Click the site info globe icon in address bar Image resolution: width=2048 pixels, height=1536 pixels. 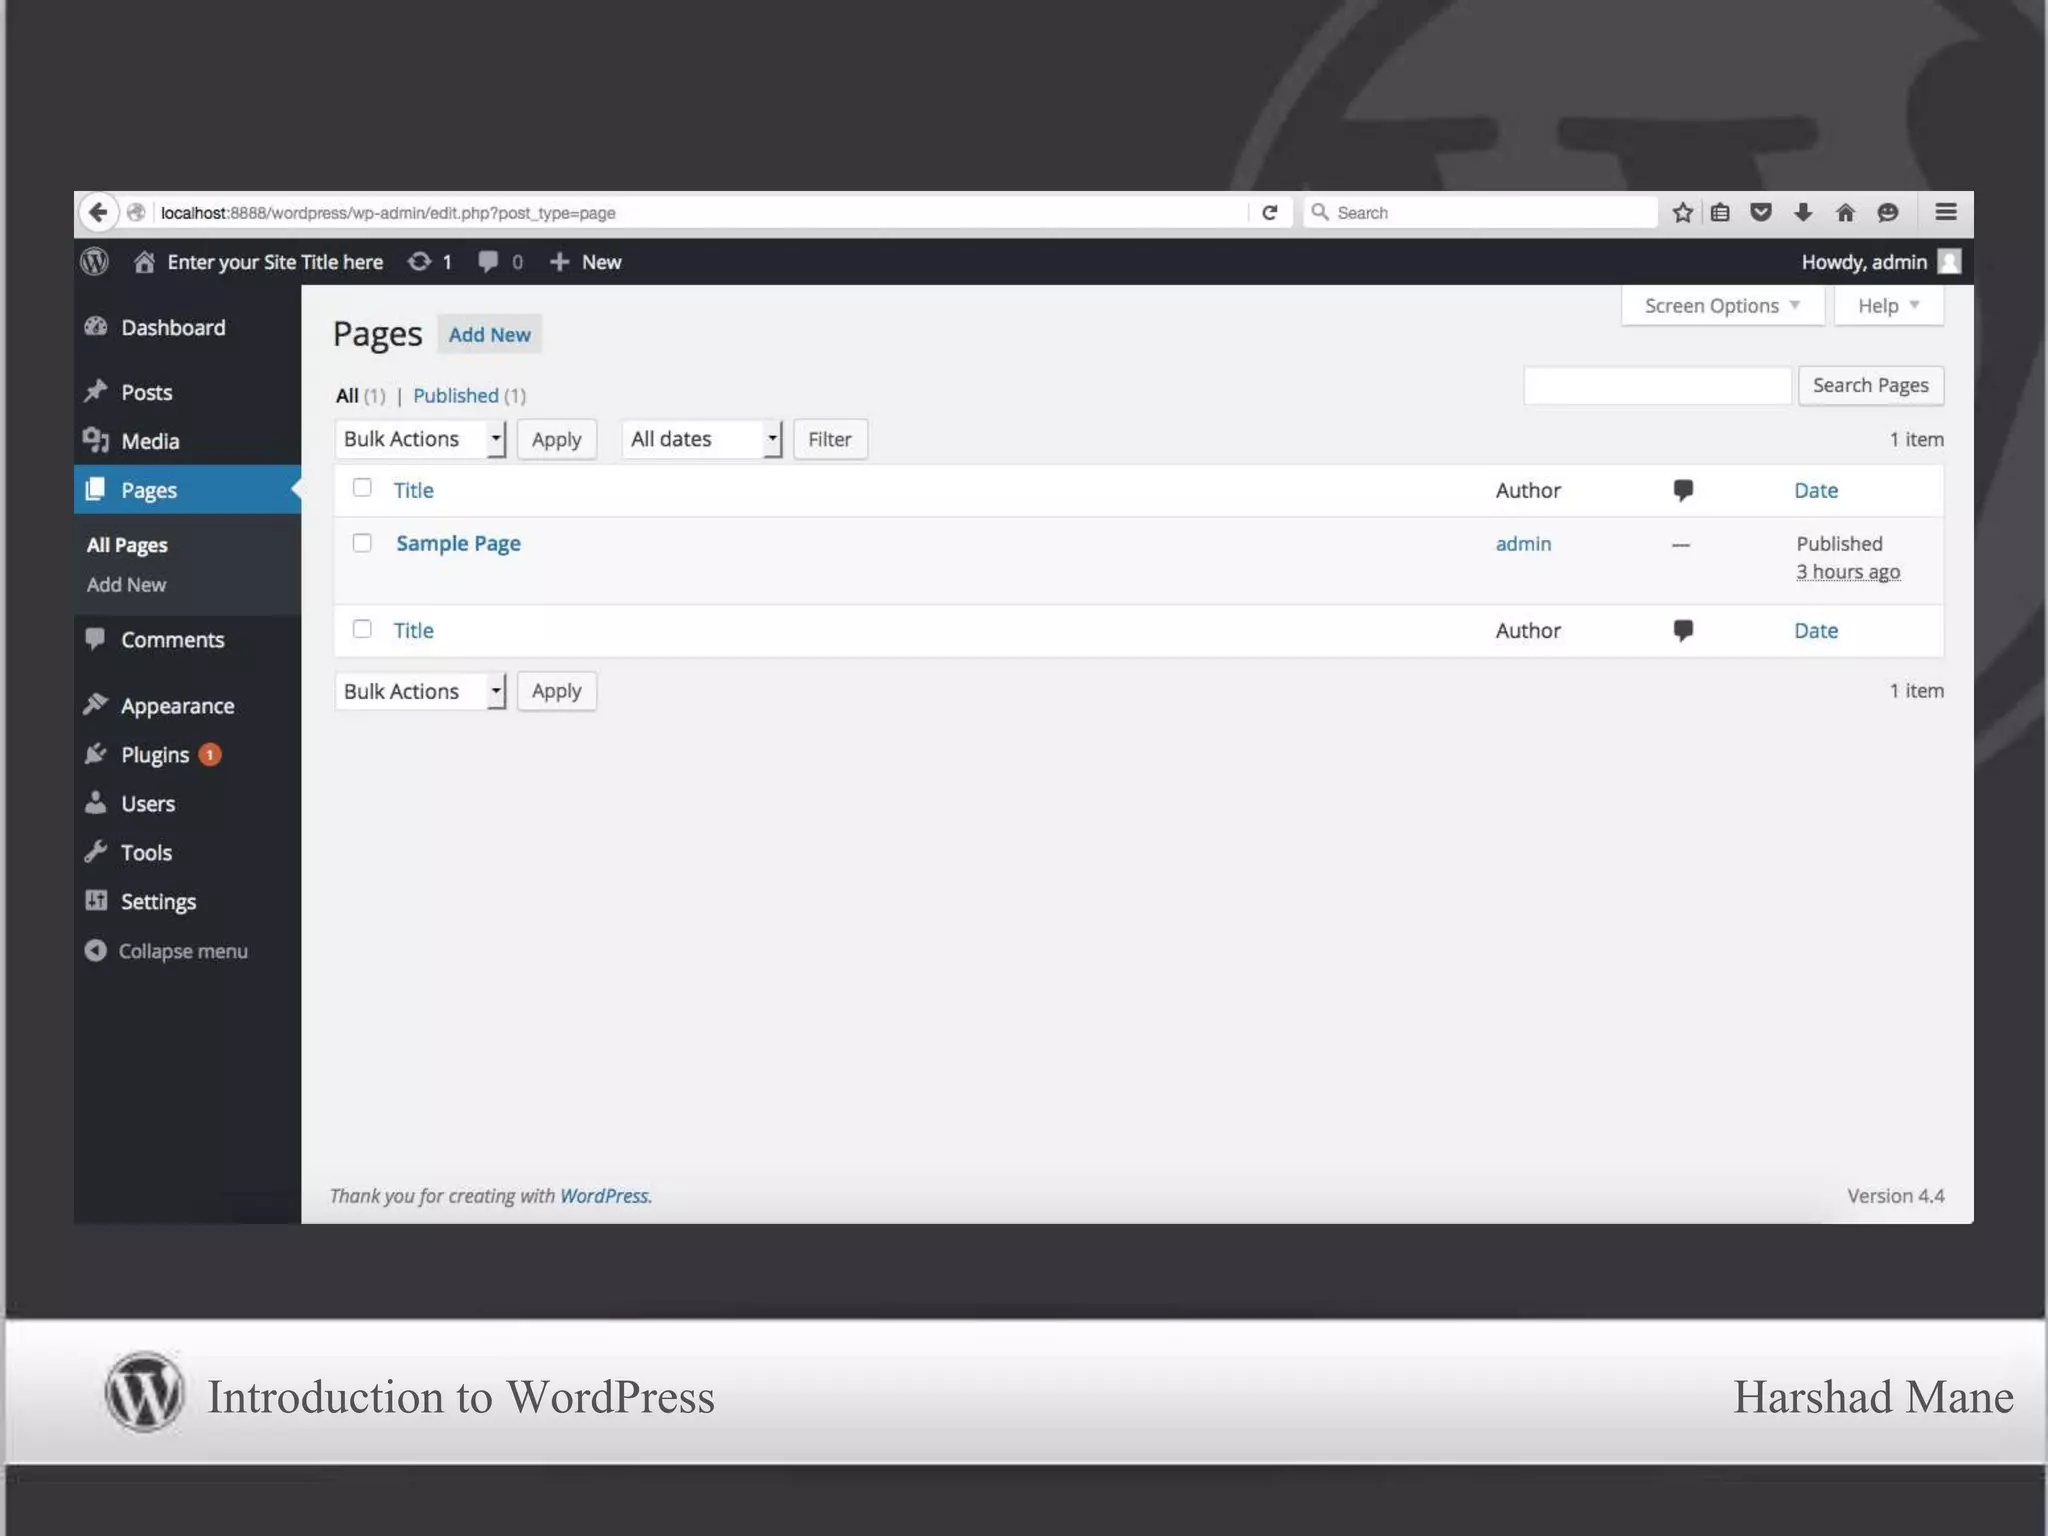click(x=137, y=212)
